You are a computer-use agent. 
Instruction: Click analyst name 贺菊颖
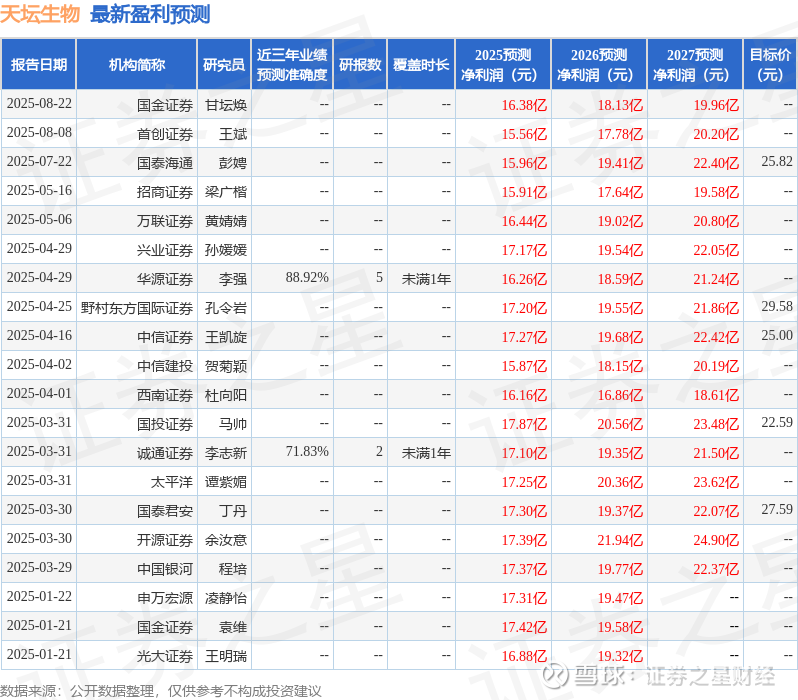pyautogui.click(x=226, y=367)
